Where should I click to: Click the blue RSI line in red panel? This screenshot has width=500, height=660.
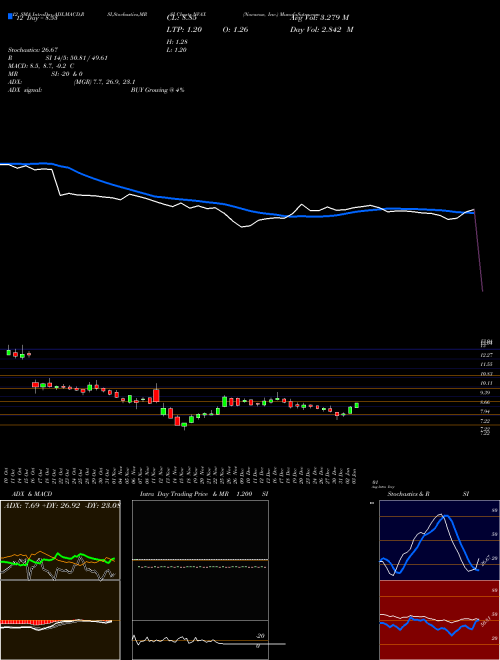click(429, 625)
